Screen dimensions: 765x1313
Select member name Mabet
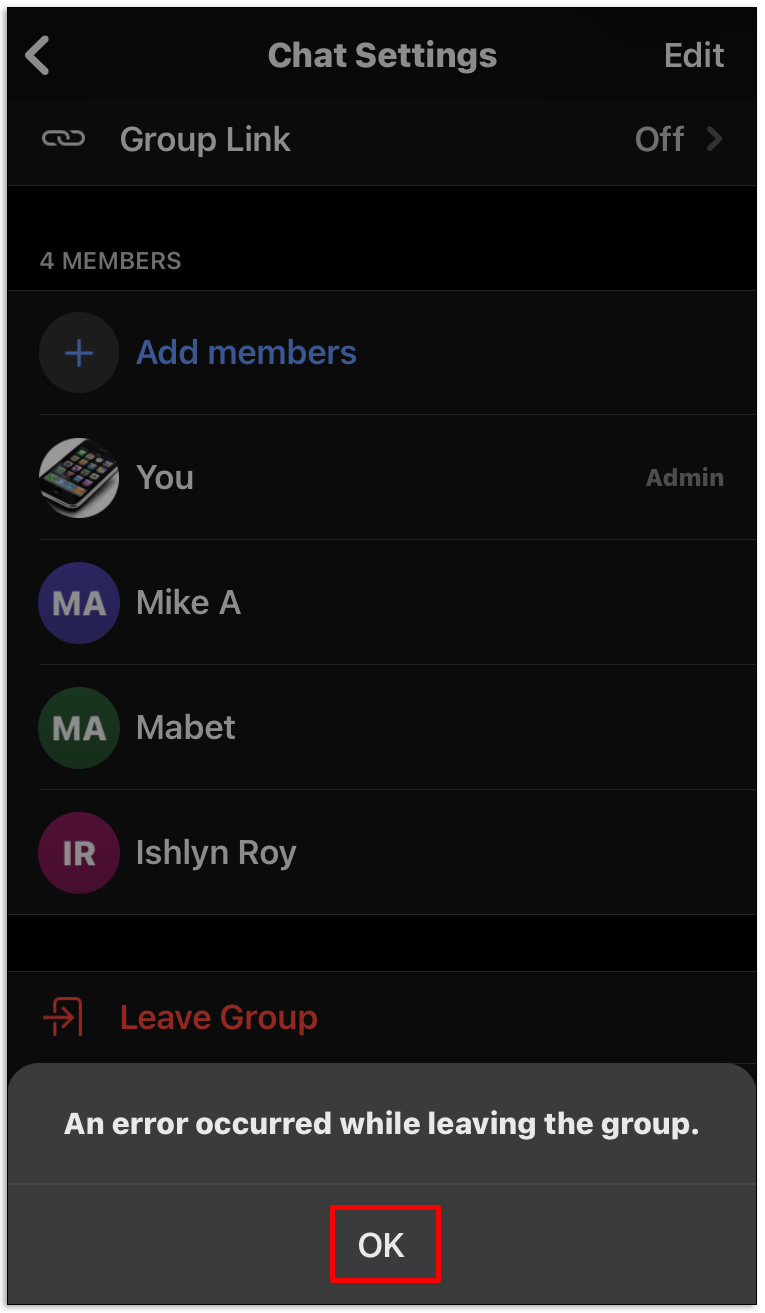(x=186, y=727)
